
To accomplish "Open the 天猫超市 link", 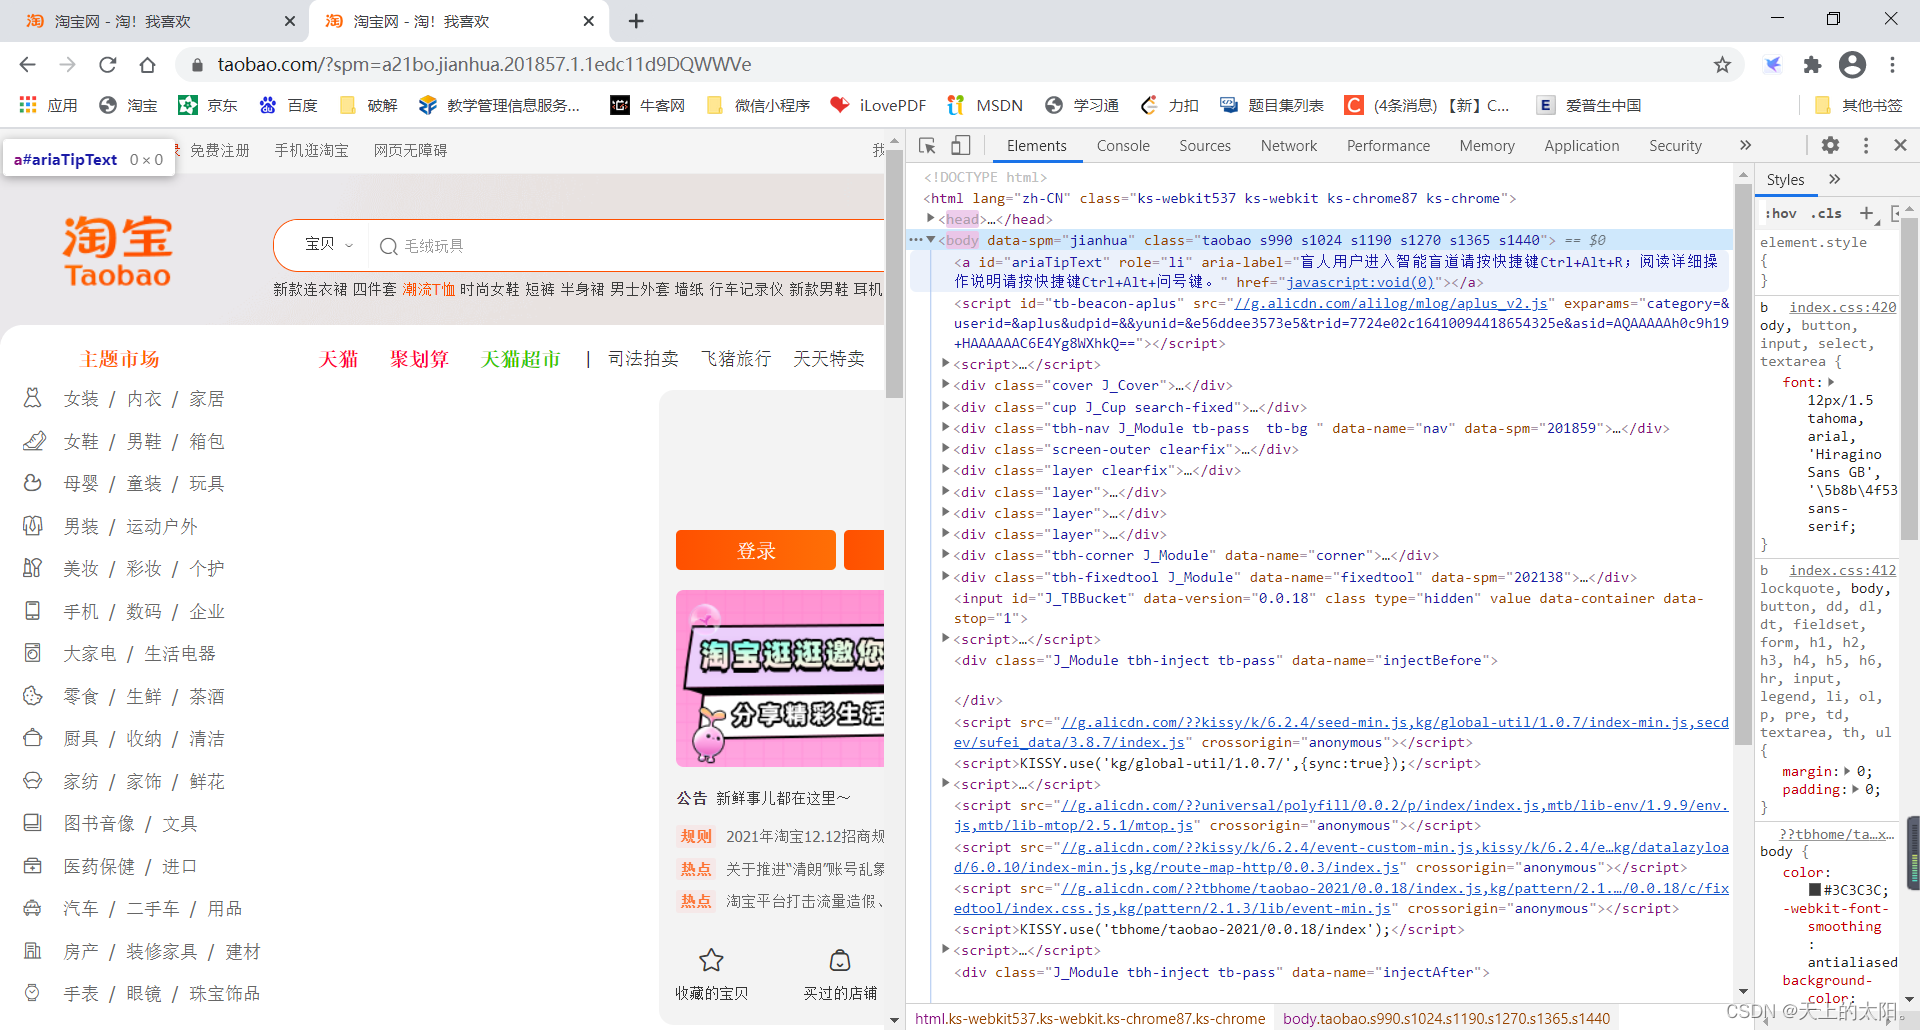I will 521,359.
